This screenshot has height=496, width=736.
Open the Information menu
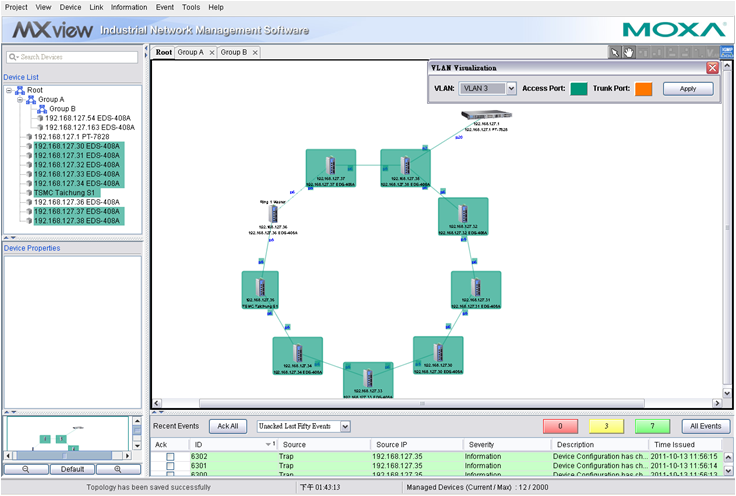coord(129,8)
